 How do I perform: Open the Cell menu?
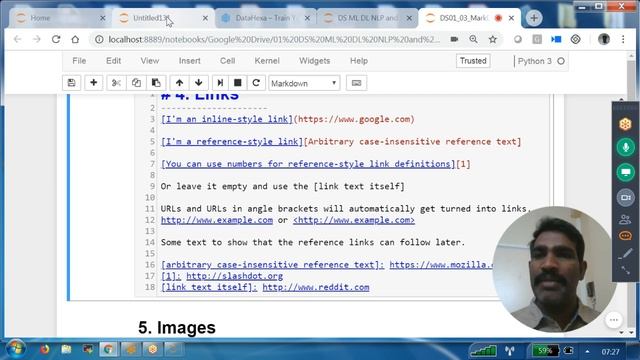coord(227,61)
